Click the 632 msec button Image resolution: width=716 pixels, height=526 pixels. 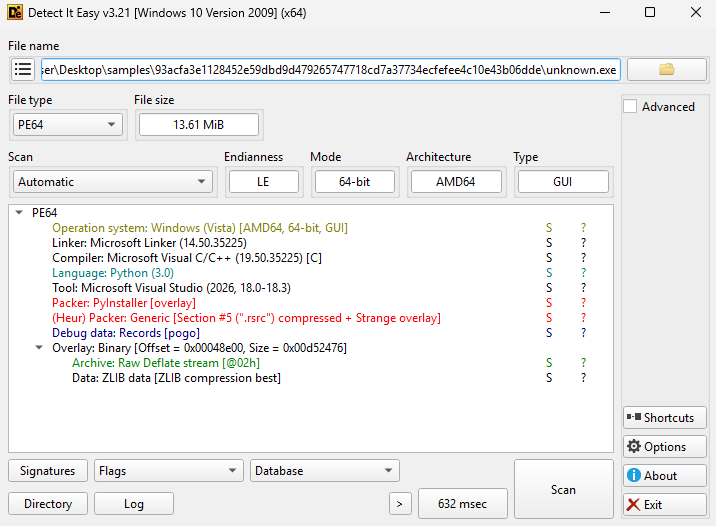coord(463,504)
